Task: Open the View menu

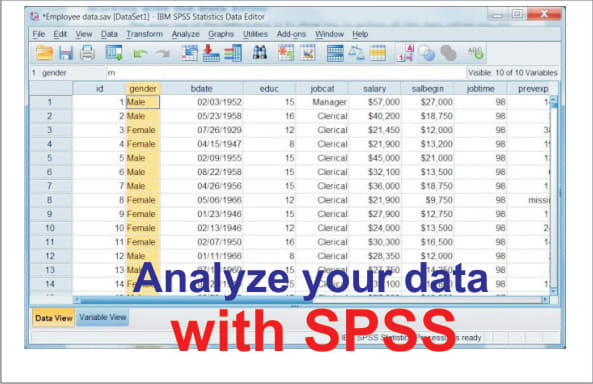Action: coord(84,34)
